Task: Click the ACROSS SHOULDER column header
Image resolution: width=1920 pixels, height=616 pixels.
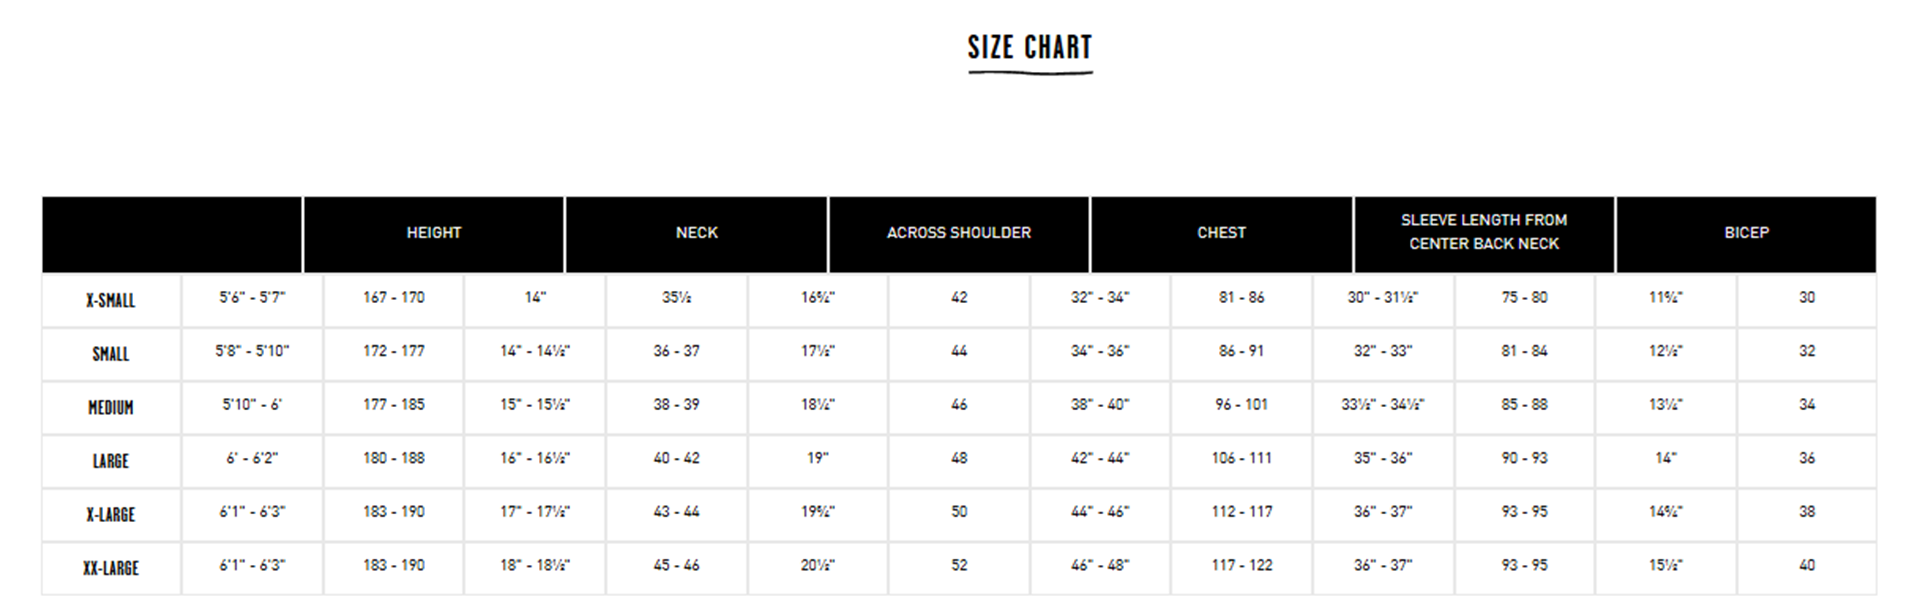Action: (959, 233)
